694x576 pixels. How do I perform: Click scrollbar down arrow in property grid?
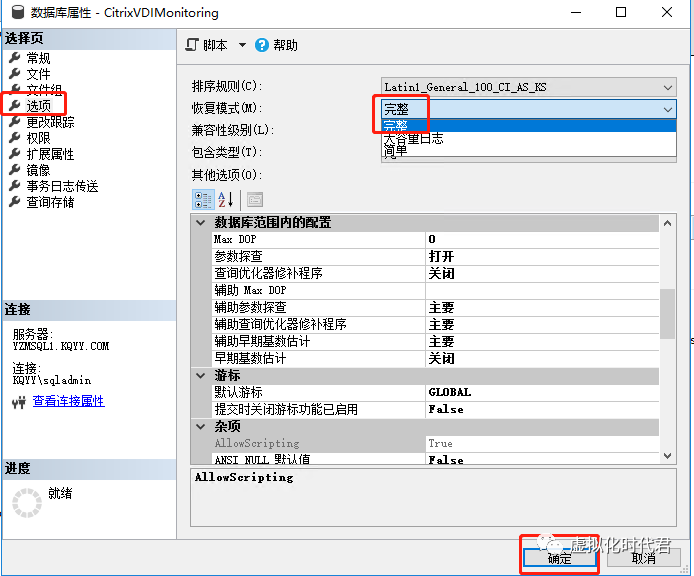(x=667, y=456)
